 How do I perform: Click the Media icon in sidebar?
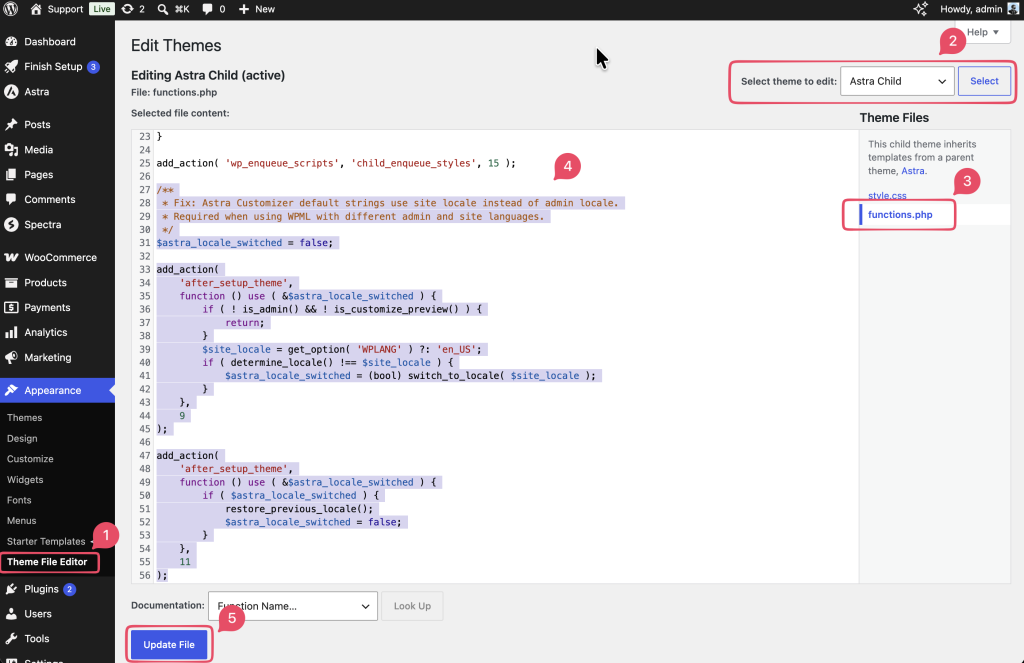point(11,150)
